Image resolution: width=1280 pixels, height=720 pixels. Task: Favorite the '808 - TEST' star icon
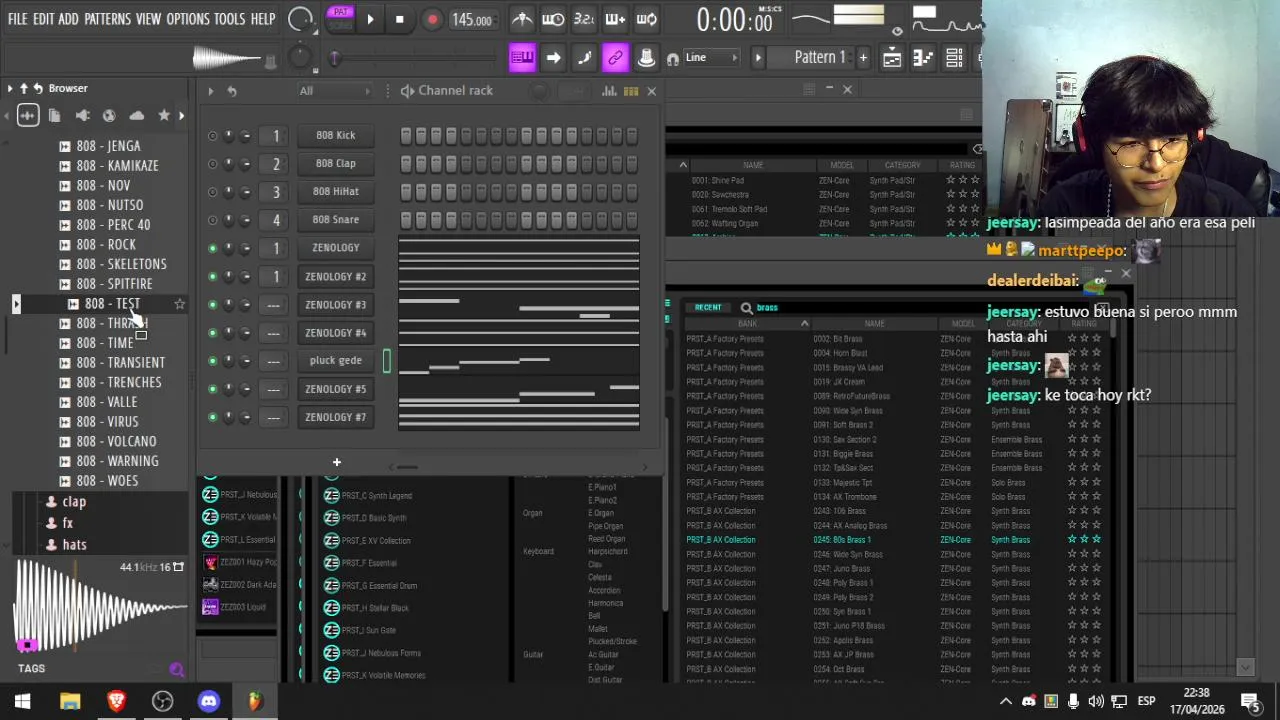pos(180,304)
